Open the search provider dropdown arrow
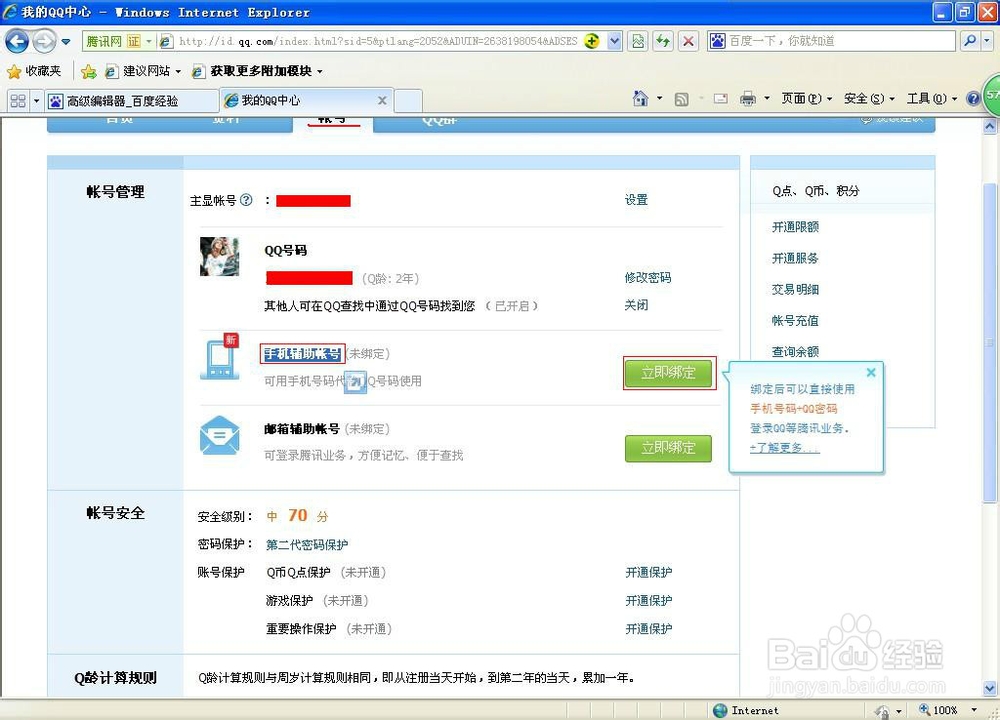The height and width of the screenshot is (720, 1000). coord(987,41)
